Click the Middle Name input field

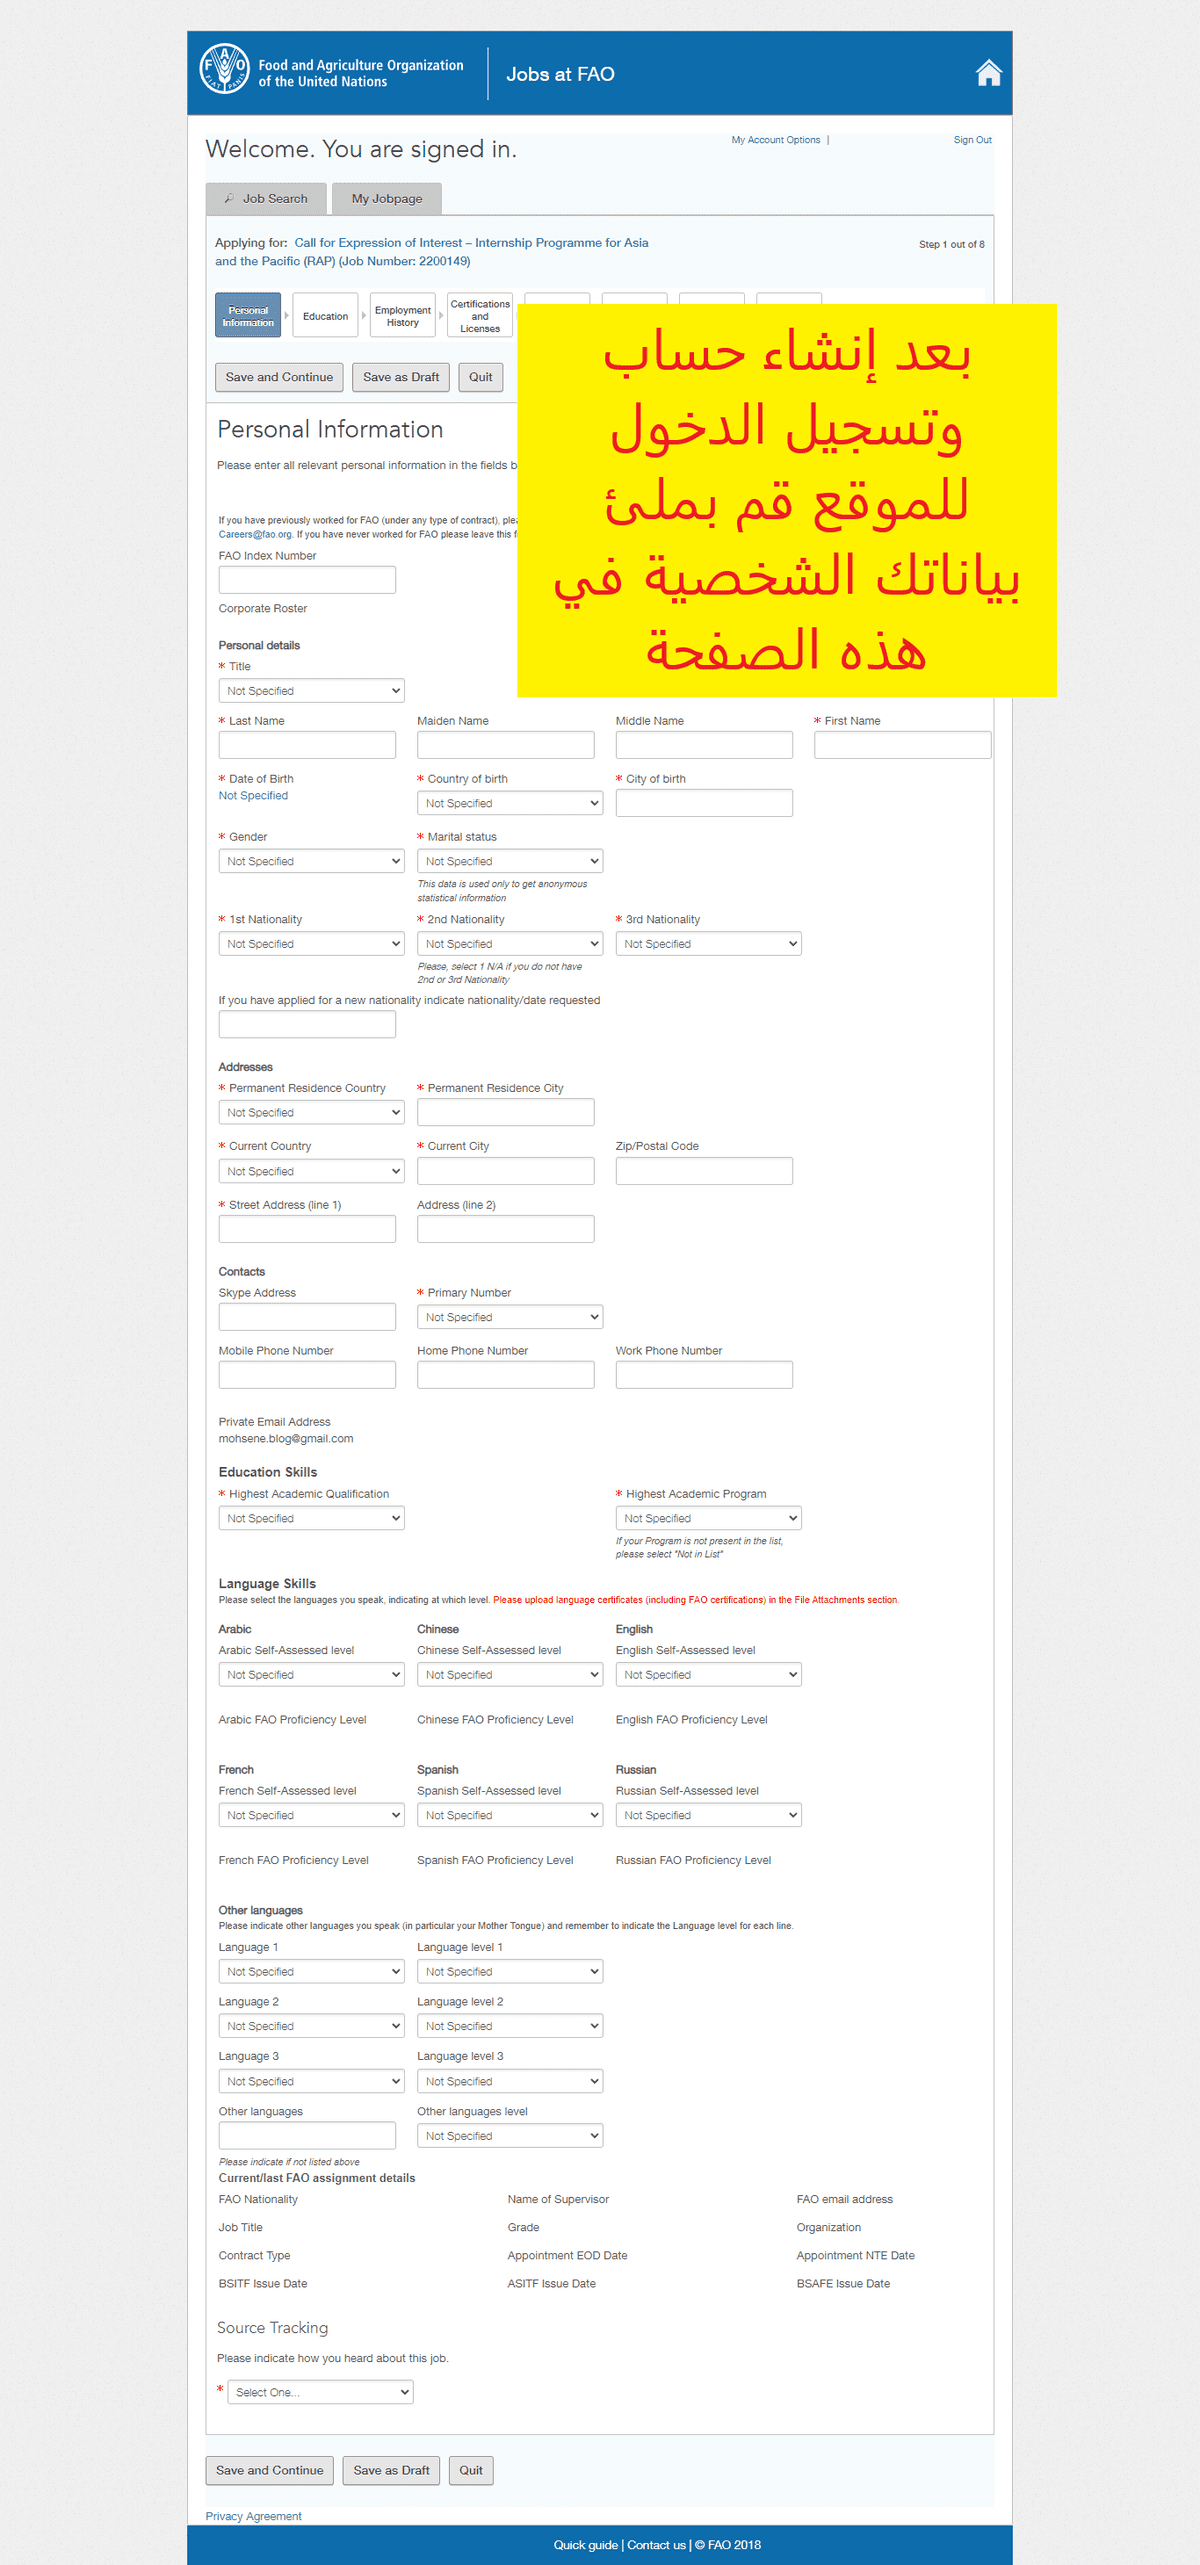(x=704, y=745)
